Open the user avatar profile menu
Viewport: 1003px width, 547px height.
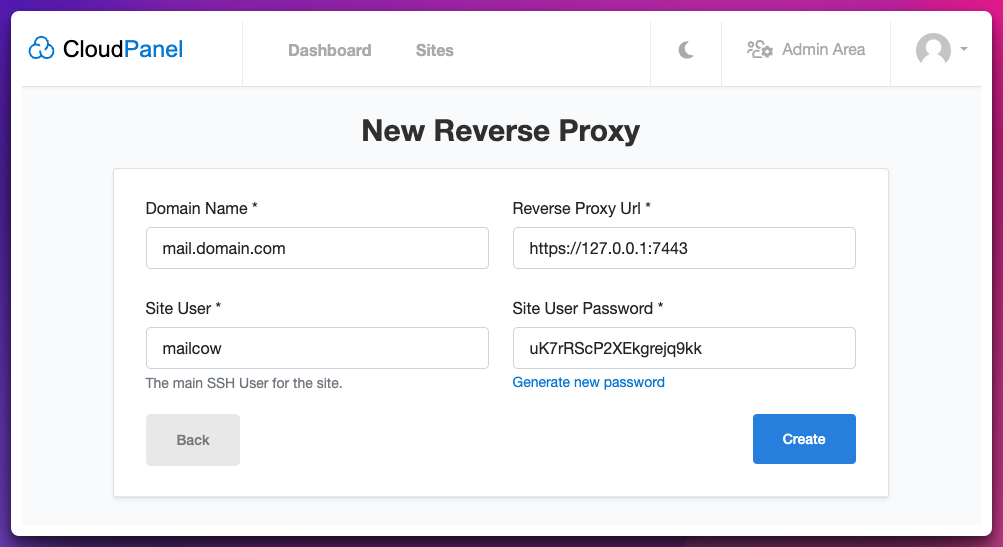[933, 50]
